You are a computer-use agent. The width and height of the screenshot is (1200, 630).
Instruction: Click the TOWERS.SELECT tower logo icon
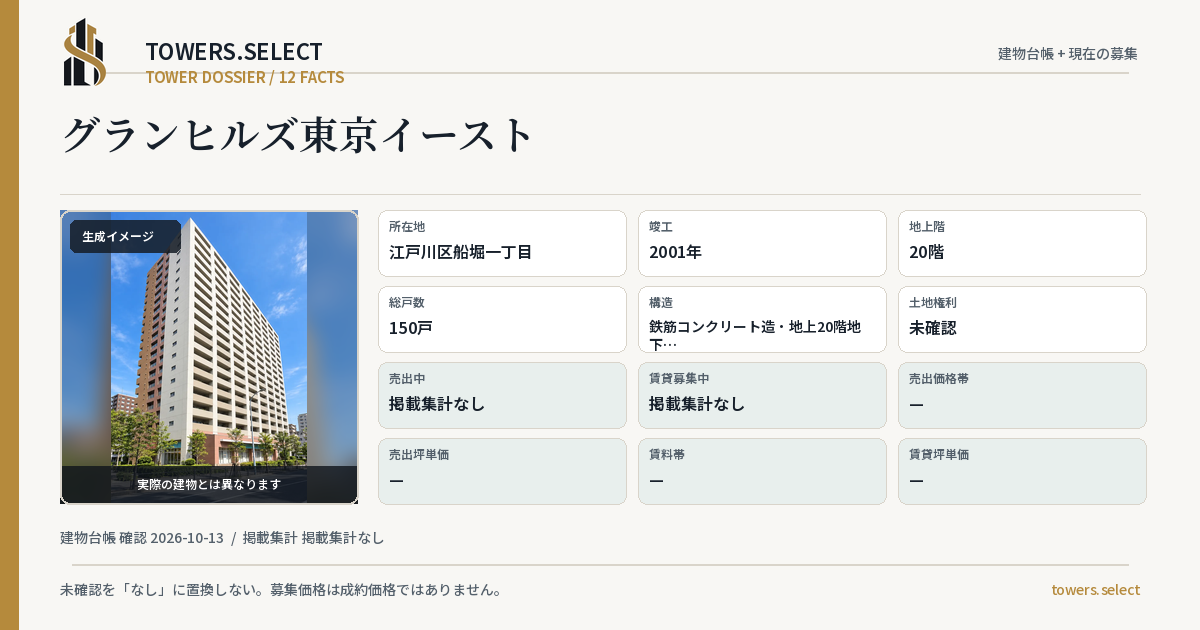coord(85,52)
